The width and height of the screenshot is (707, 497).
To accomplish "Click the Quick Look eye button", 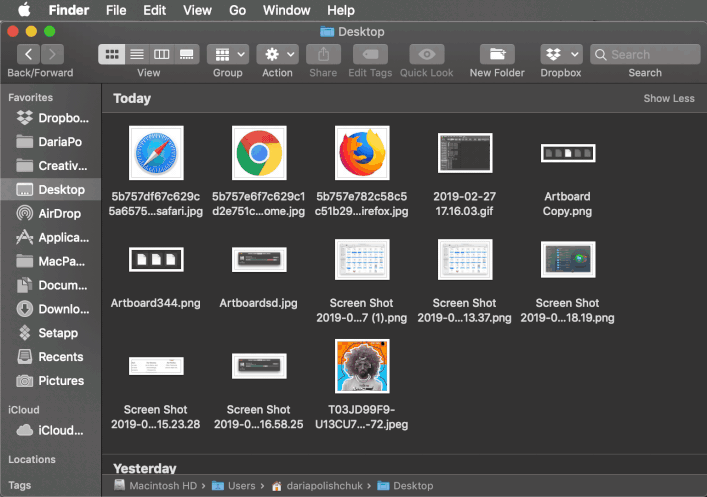I will [x=427, y=55].
